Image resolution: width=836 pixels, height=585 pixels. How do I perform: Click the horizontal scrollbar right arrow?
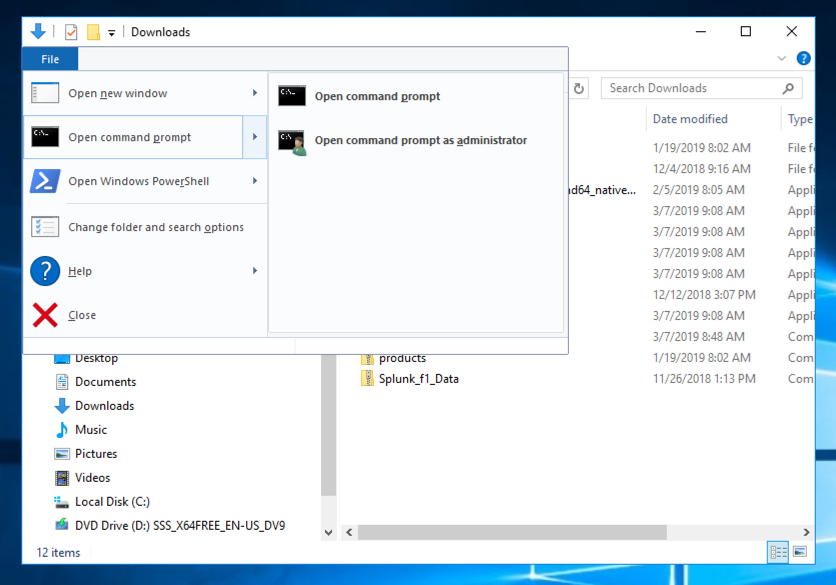(x=806, y=532)
